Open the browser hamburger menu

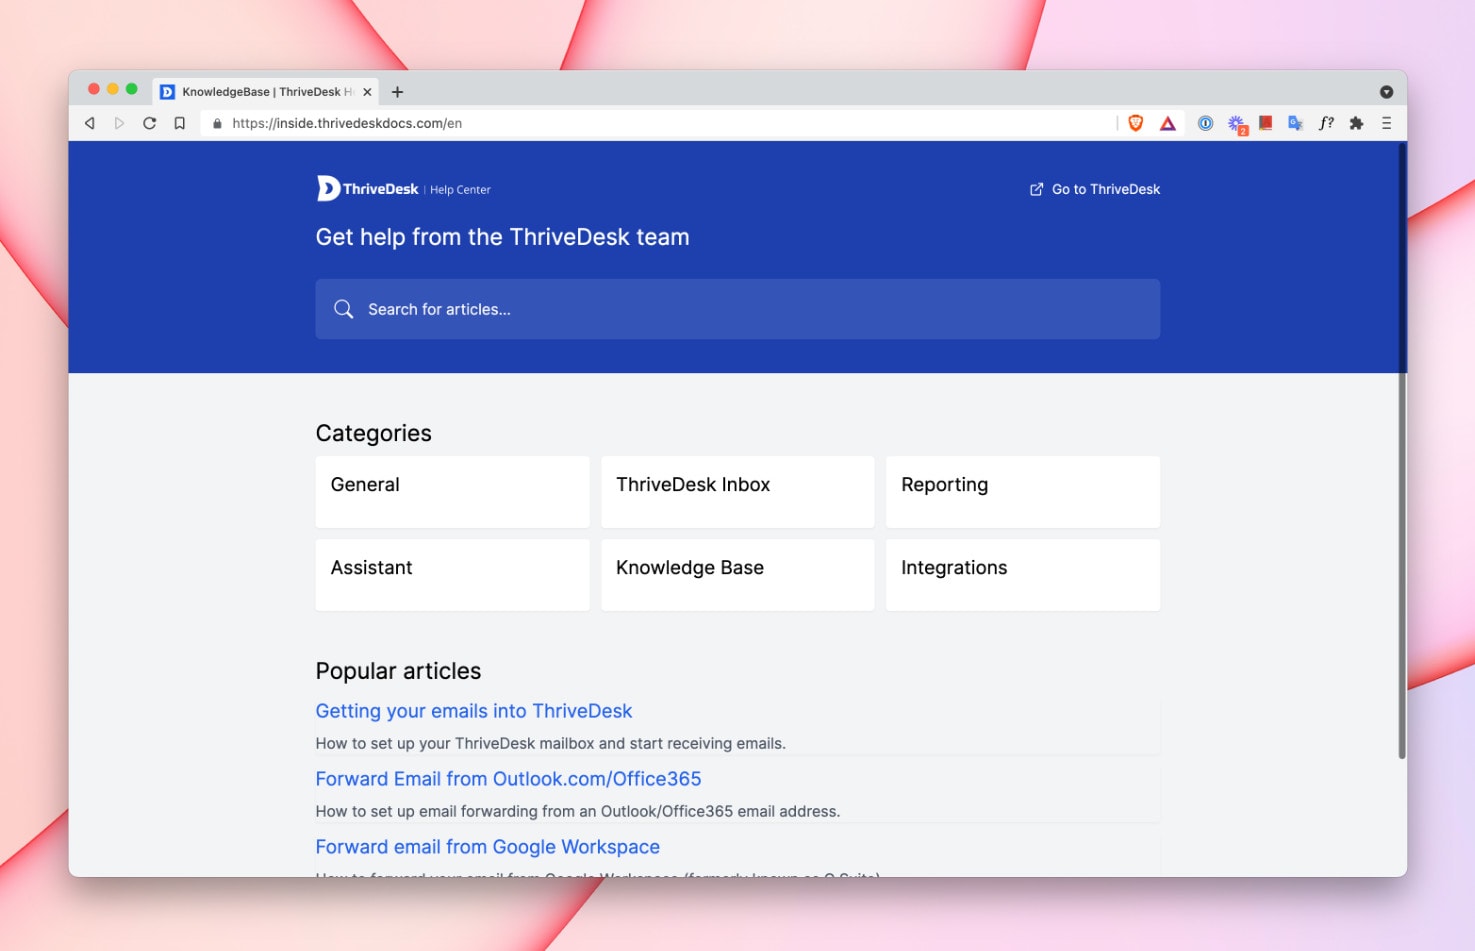(x=1386, y=123)
